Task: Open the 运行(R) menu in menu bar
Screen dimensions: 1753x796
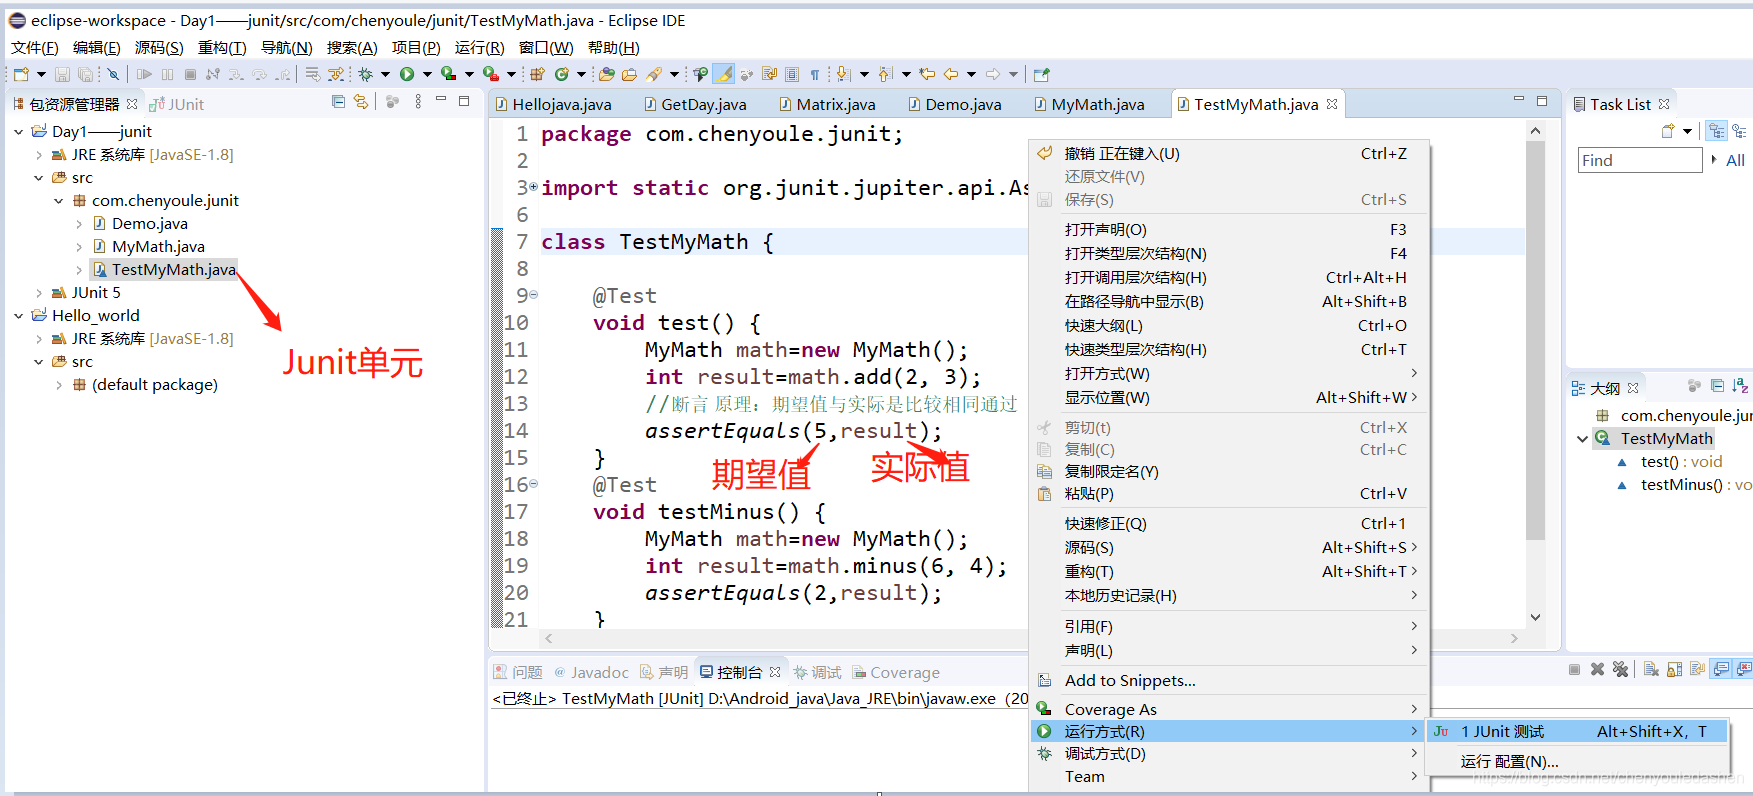Action: click(x=479, y=47)
